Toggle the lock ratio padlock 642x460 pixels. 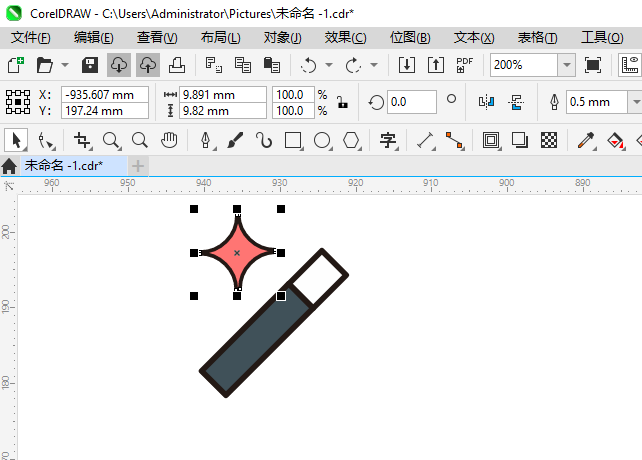(x=342, y=102)
